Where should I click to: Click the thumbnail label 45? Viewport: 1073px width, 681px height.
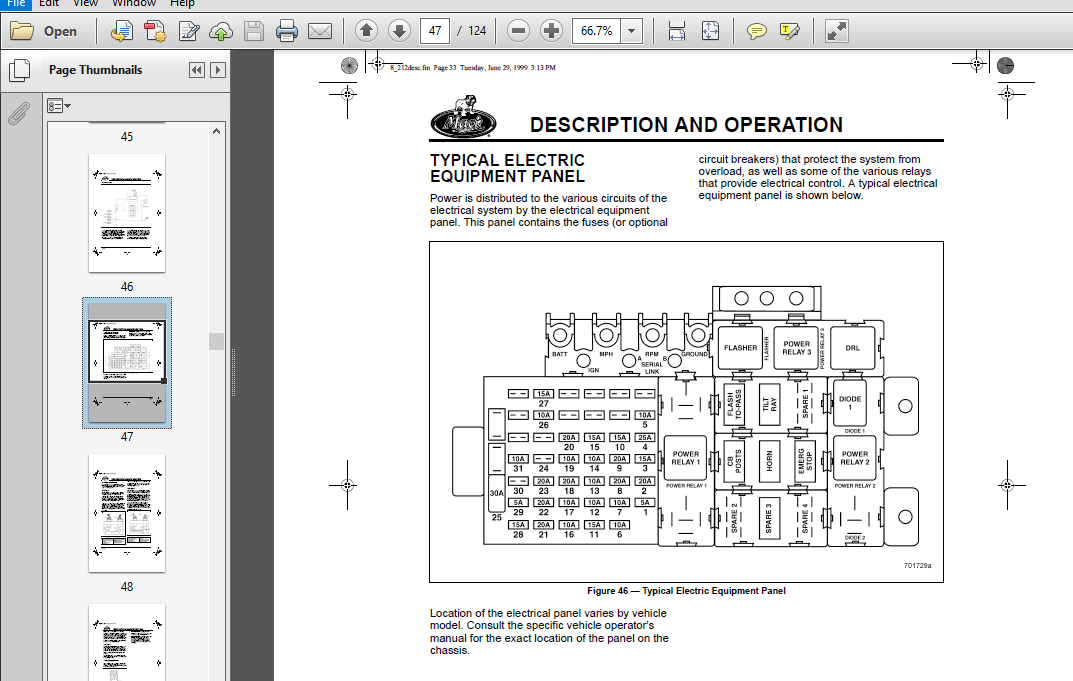[x=127, y=137]
